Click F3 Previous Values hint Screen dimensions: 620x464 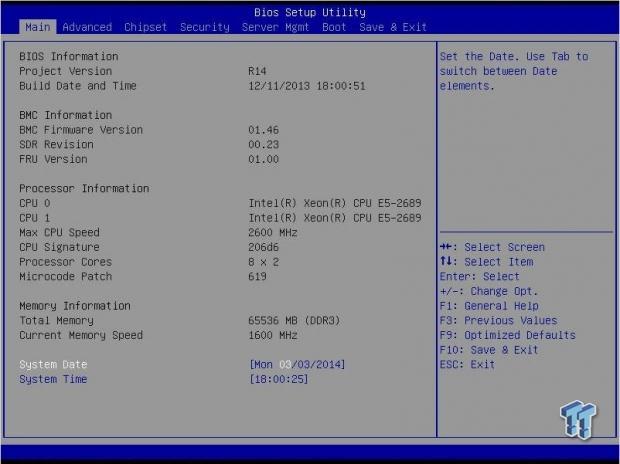click(x=499, y=320)
